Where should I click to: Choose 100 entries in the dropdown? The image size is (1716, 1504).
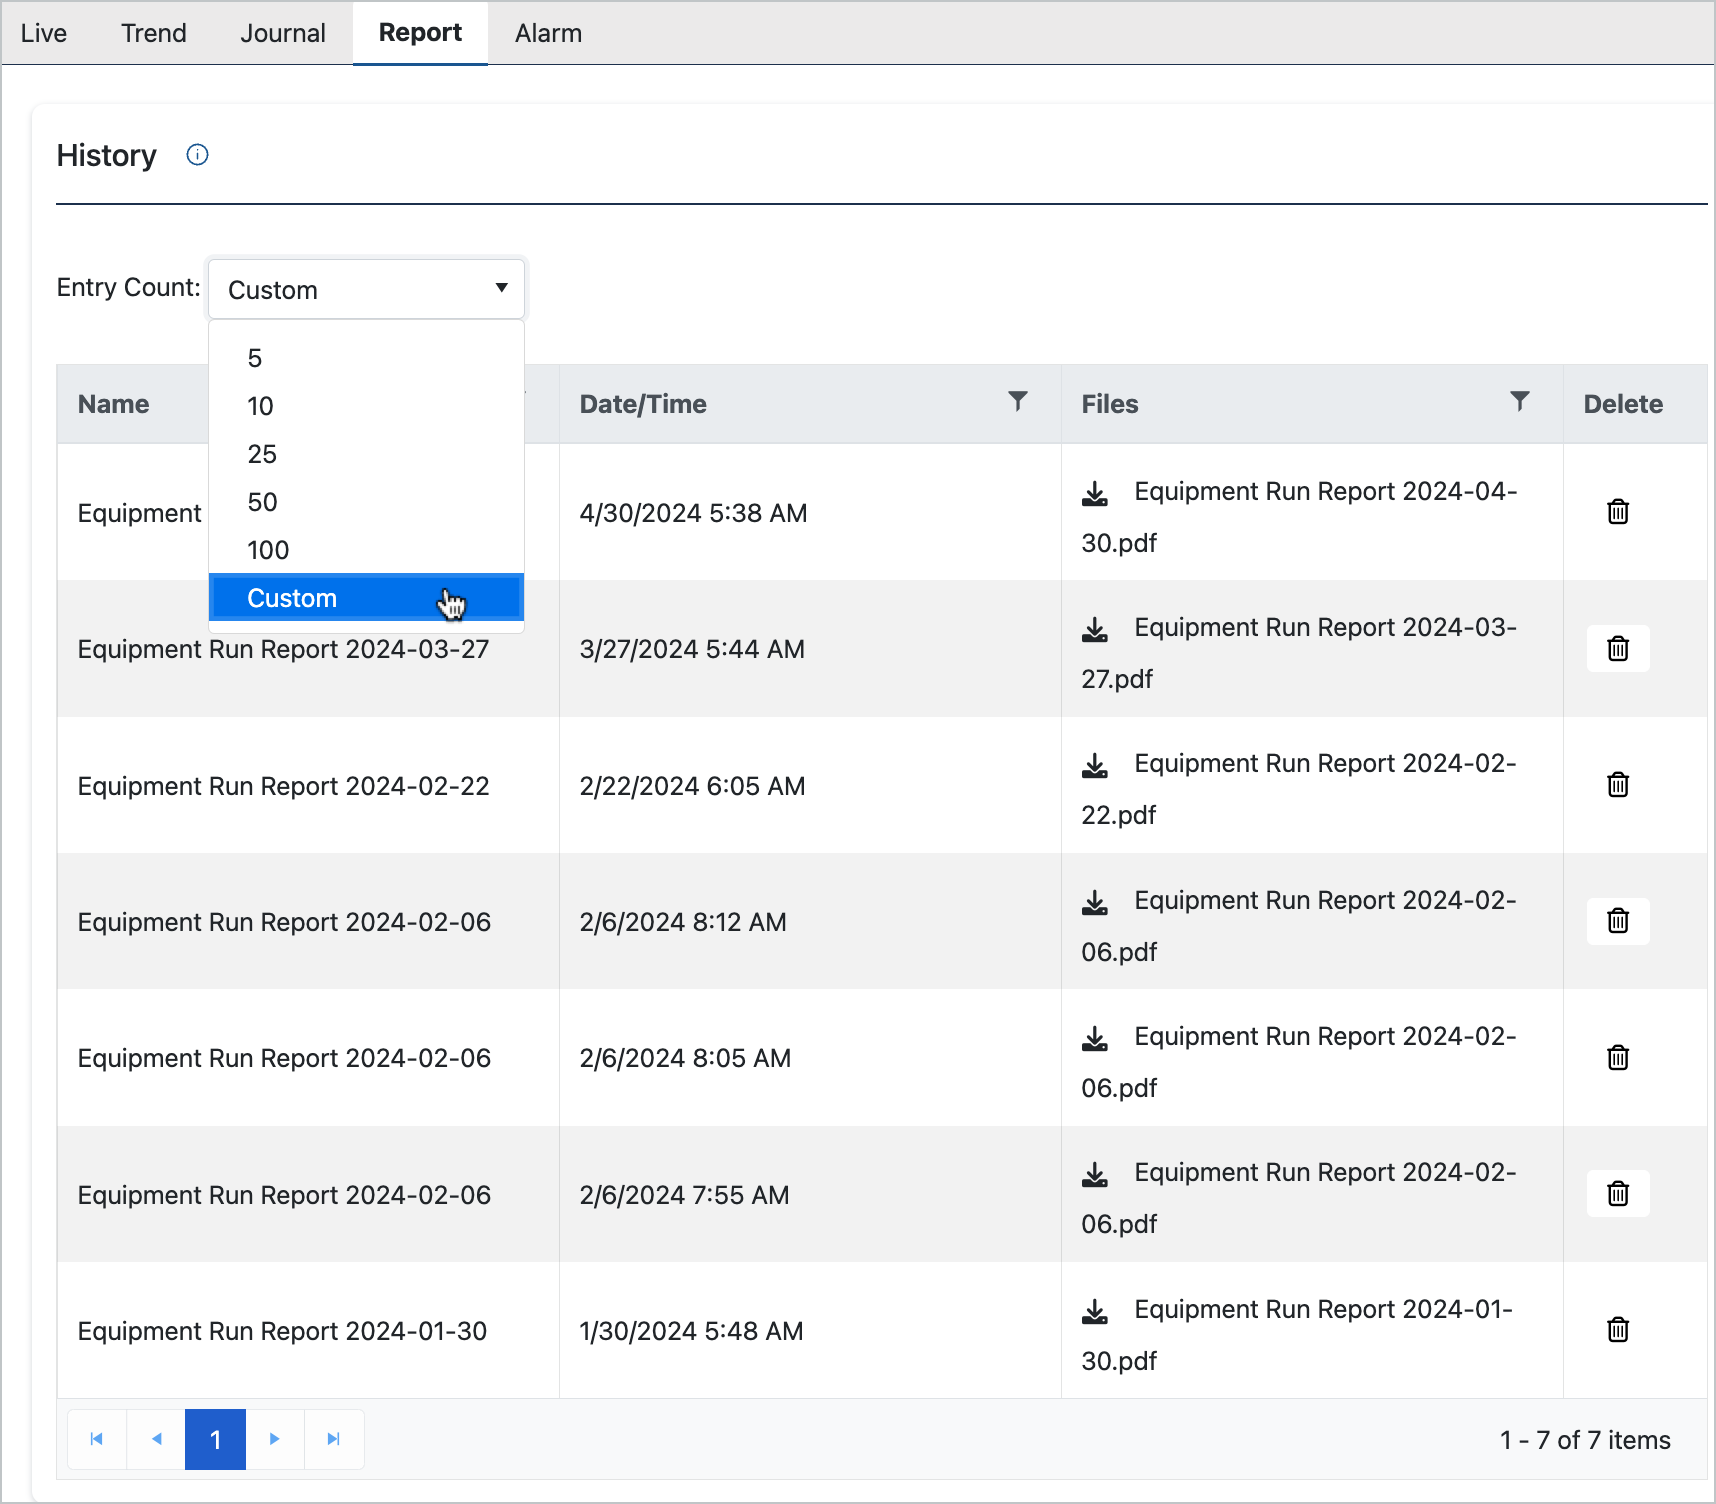click(268, 550)
